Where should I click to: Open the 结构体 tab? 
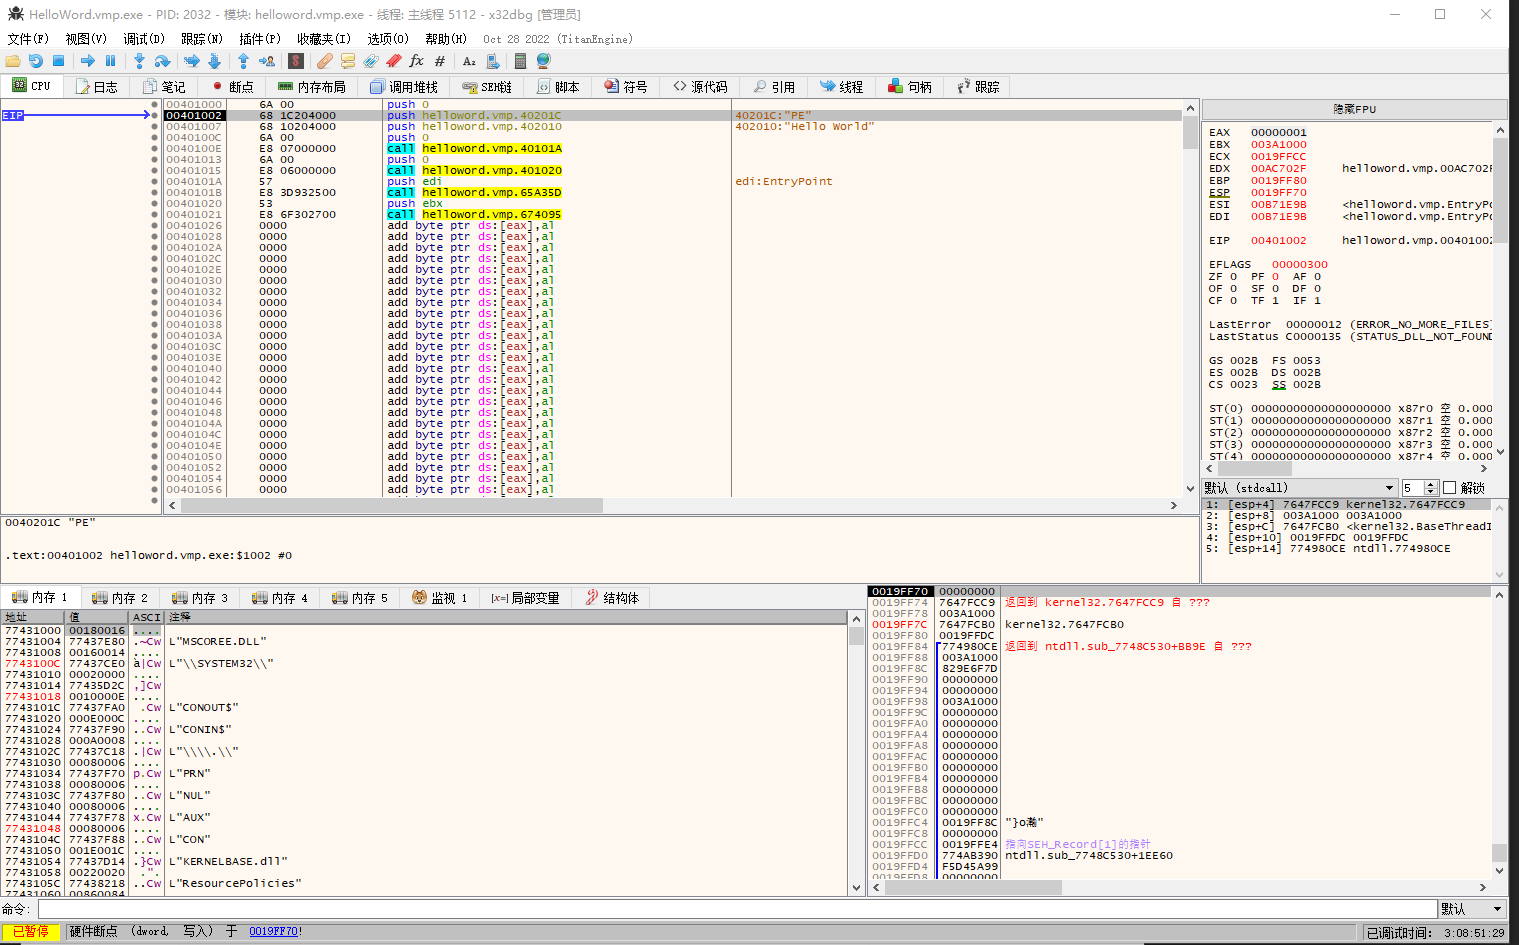coord(612,598)
